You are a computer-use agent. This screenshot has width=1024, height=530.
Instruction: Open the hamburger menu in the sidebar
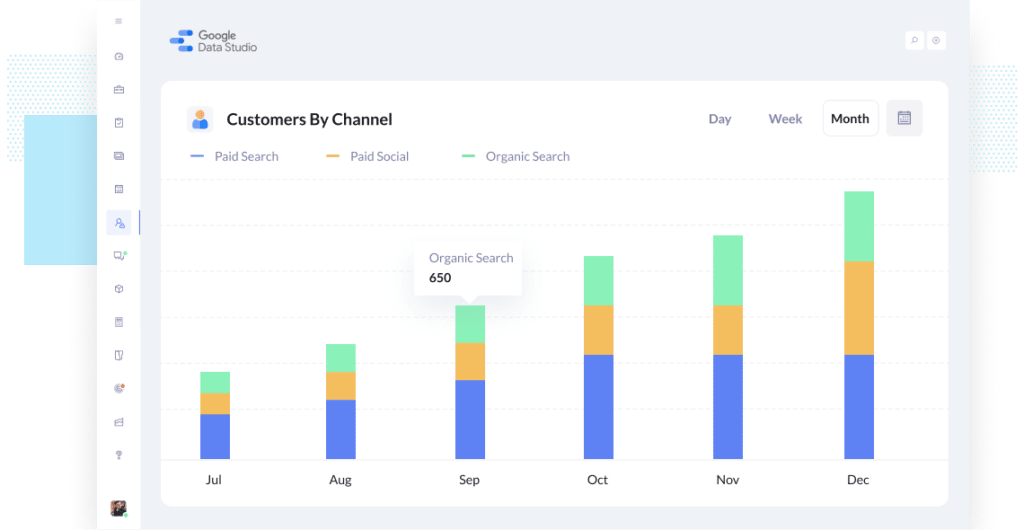118,22
